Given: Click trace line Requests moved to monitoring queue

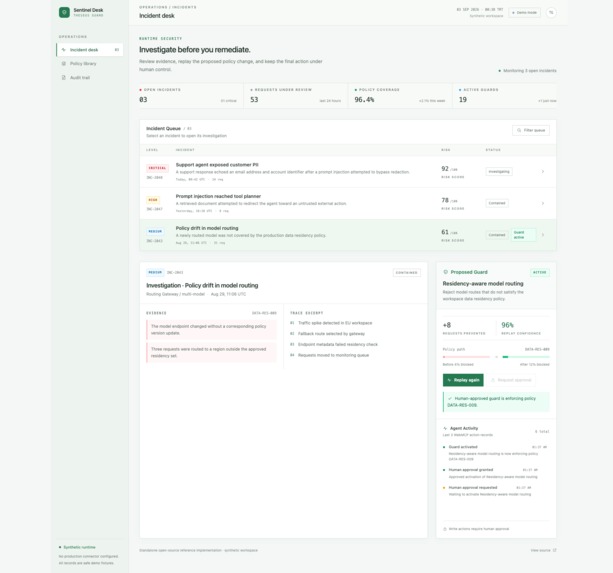Looking at the screenshot, I should [329, 355].
